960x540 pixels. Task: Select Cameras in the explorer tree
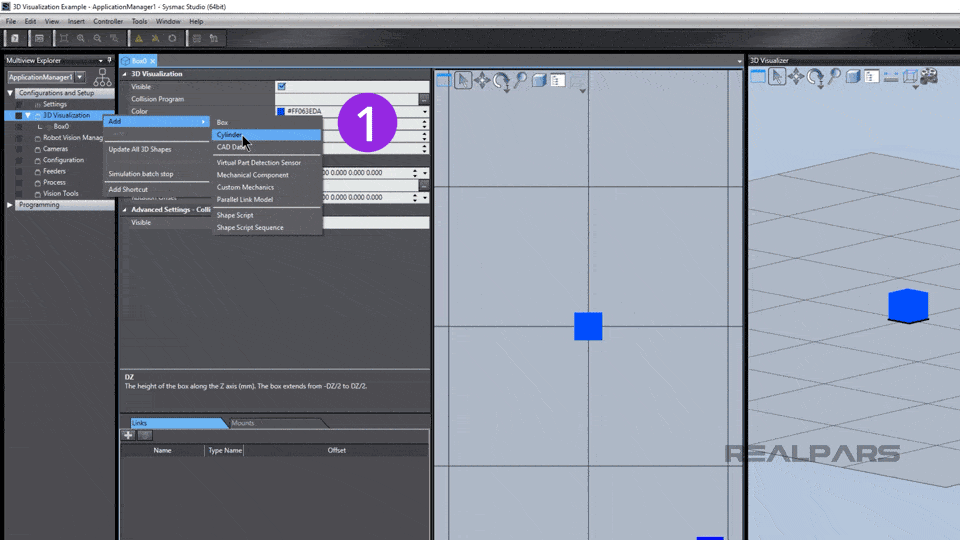coord(55,149)
